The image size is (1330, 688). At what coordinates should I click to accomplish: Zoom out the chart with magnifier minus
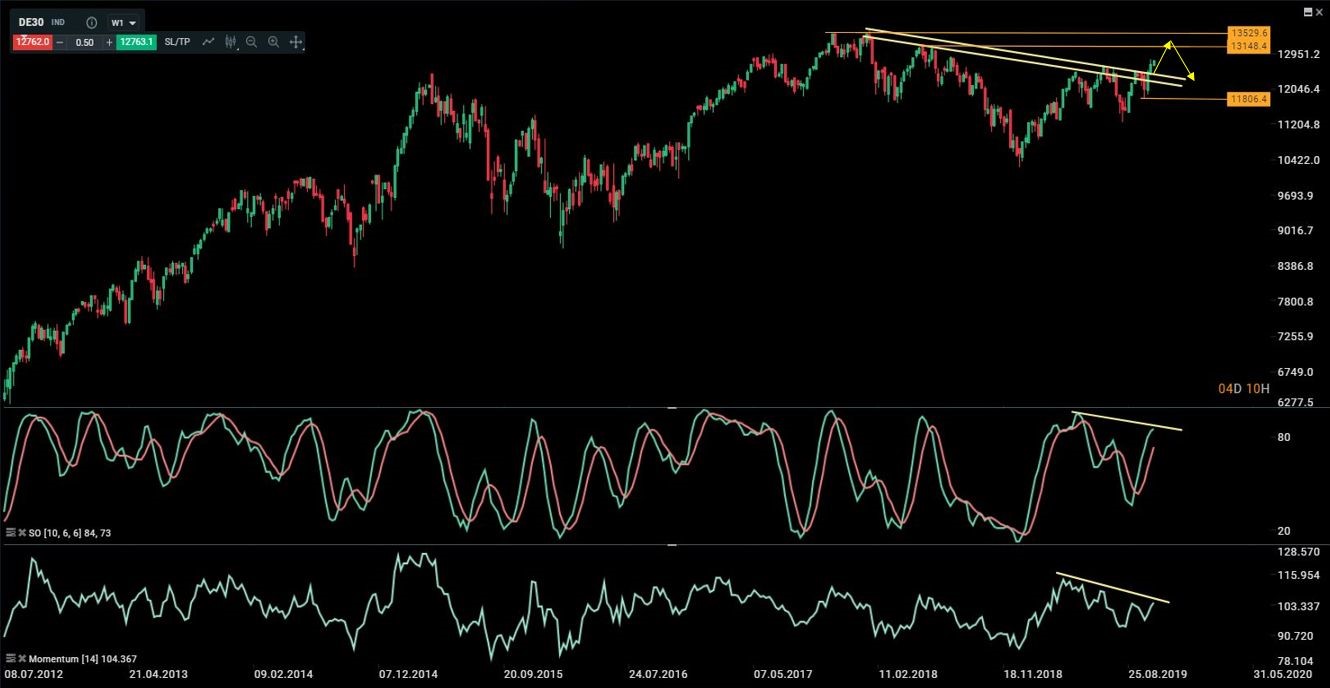[251, 42]
